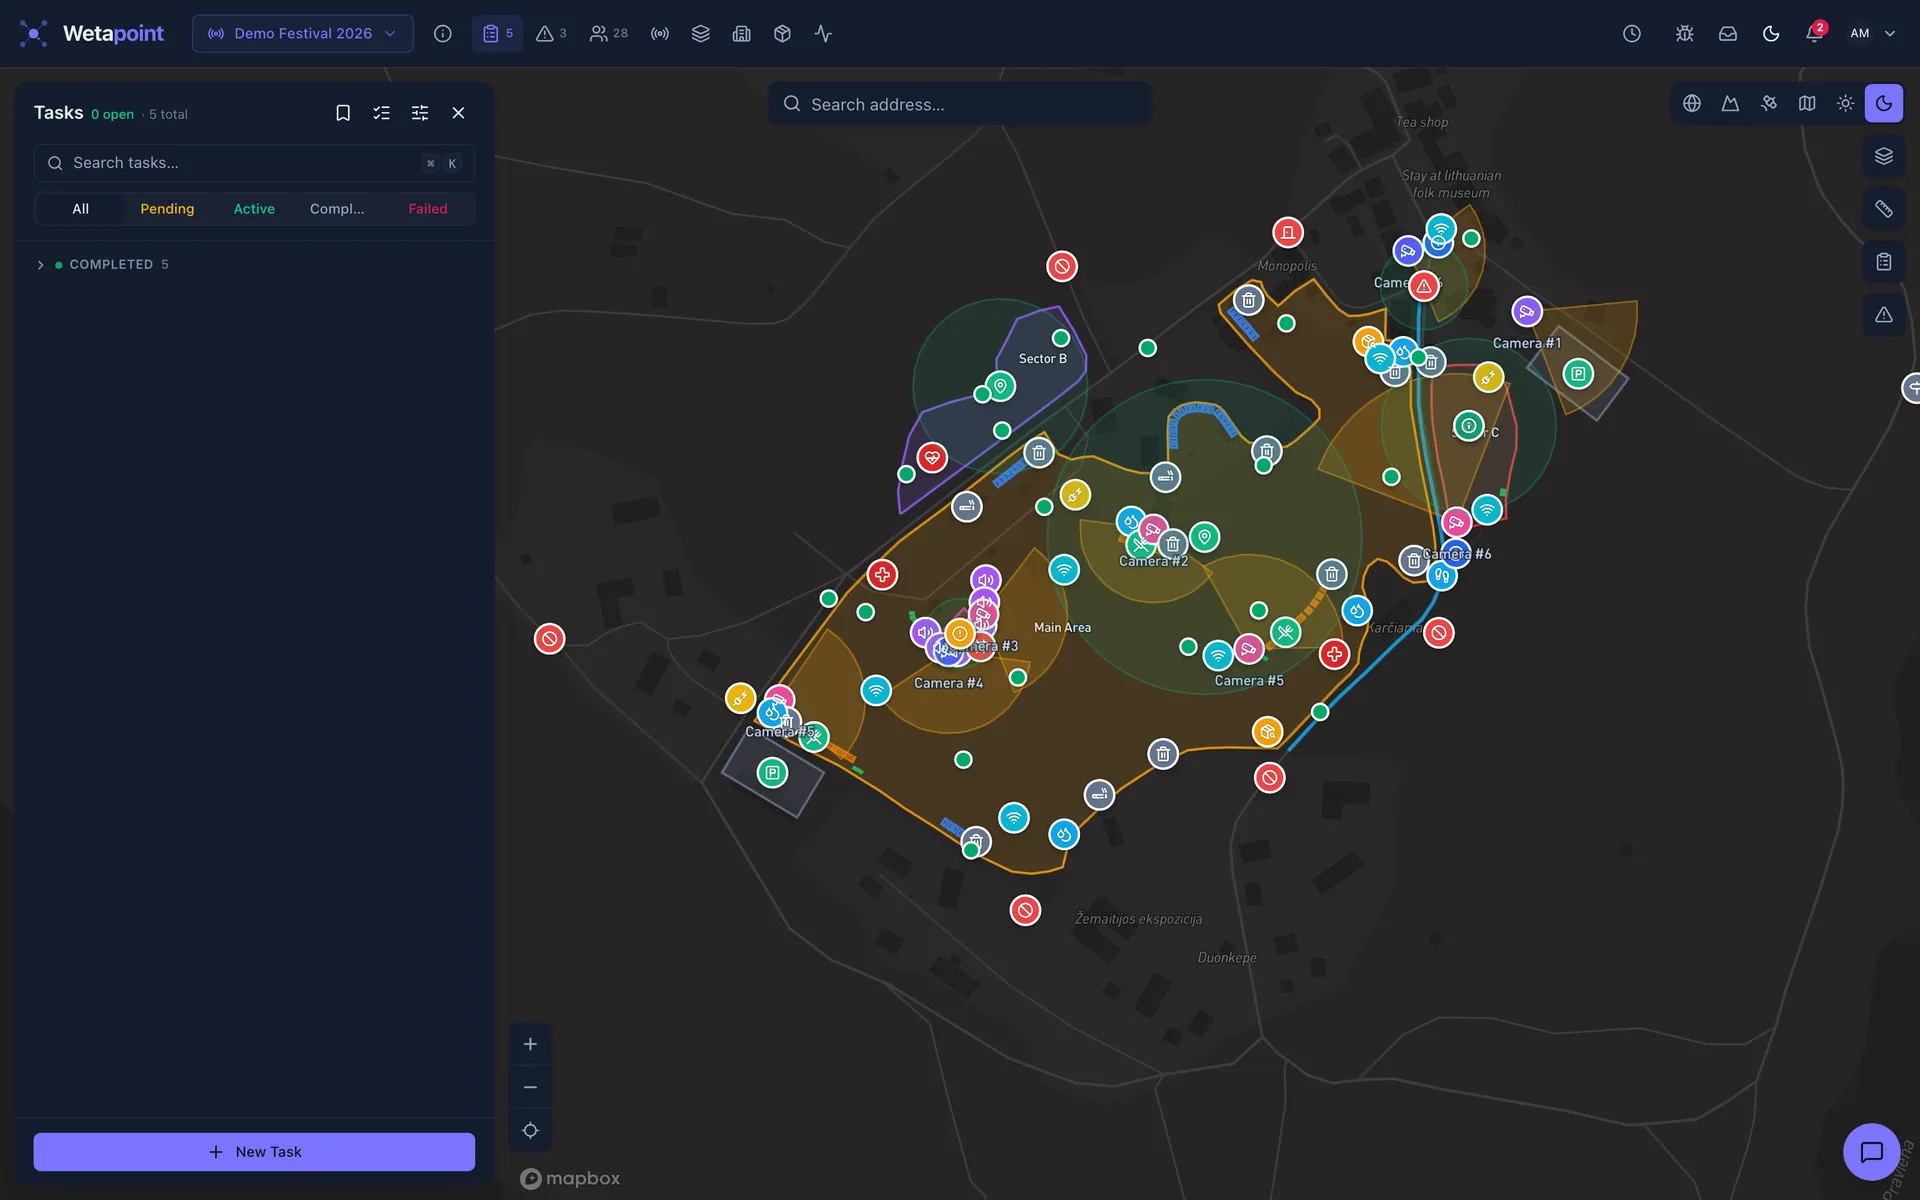Click purple camera marker above Camera #1
The image size is (1920, 1200).
pyautogui.click(x=1527, y=312)
